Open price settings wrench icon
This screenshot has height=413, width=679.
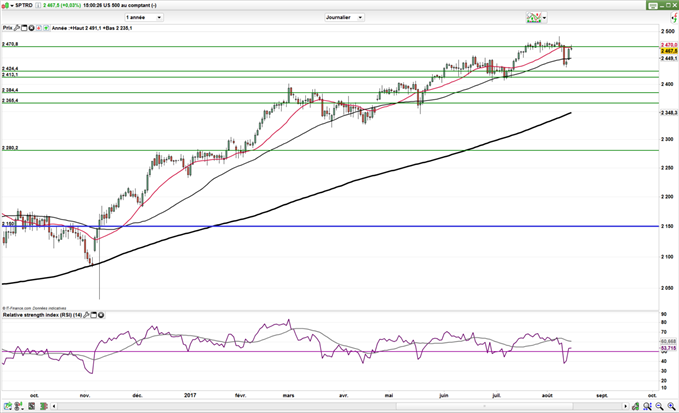point(17,28)
